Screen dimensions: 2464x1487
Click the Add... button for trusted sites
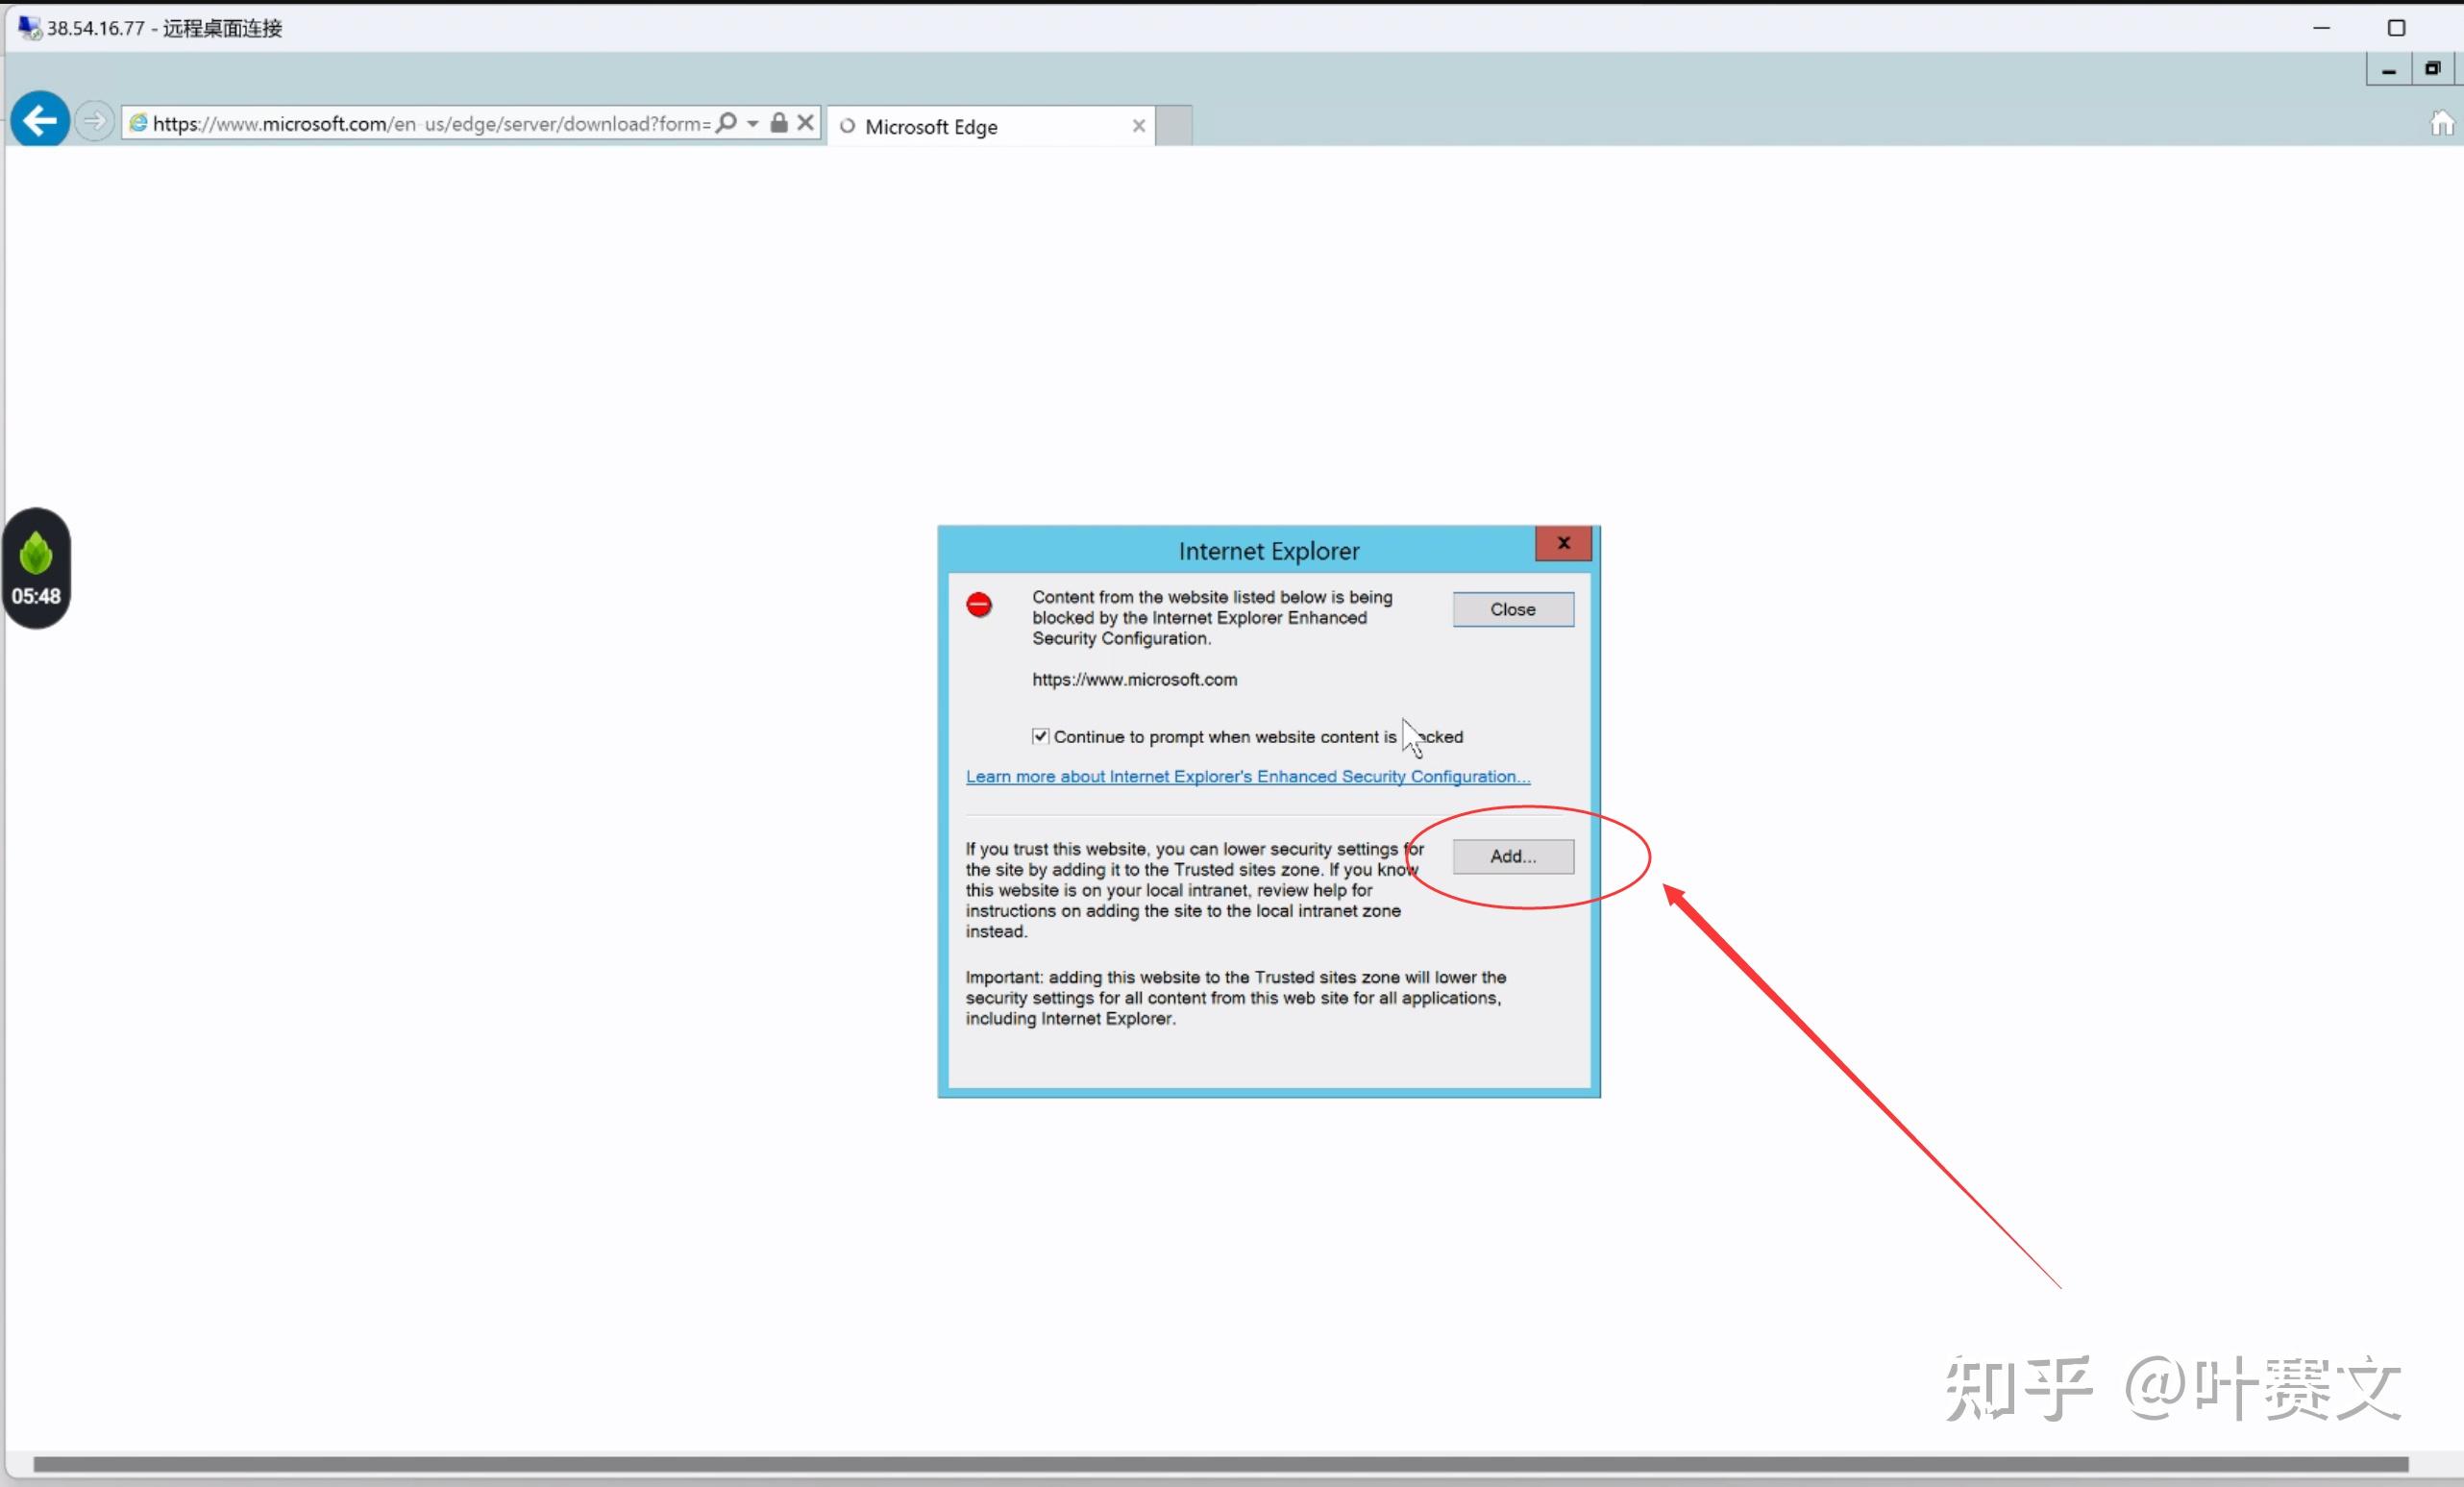click(x=1513, y=856)
